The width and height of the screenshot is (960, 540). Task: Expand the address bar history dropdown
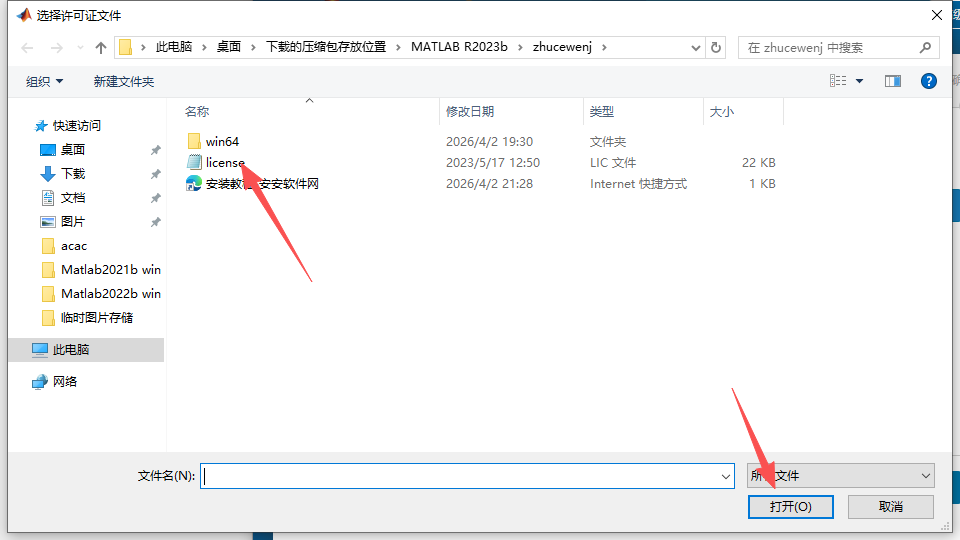point(696,47)
